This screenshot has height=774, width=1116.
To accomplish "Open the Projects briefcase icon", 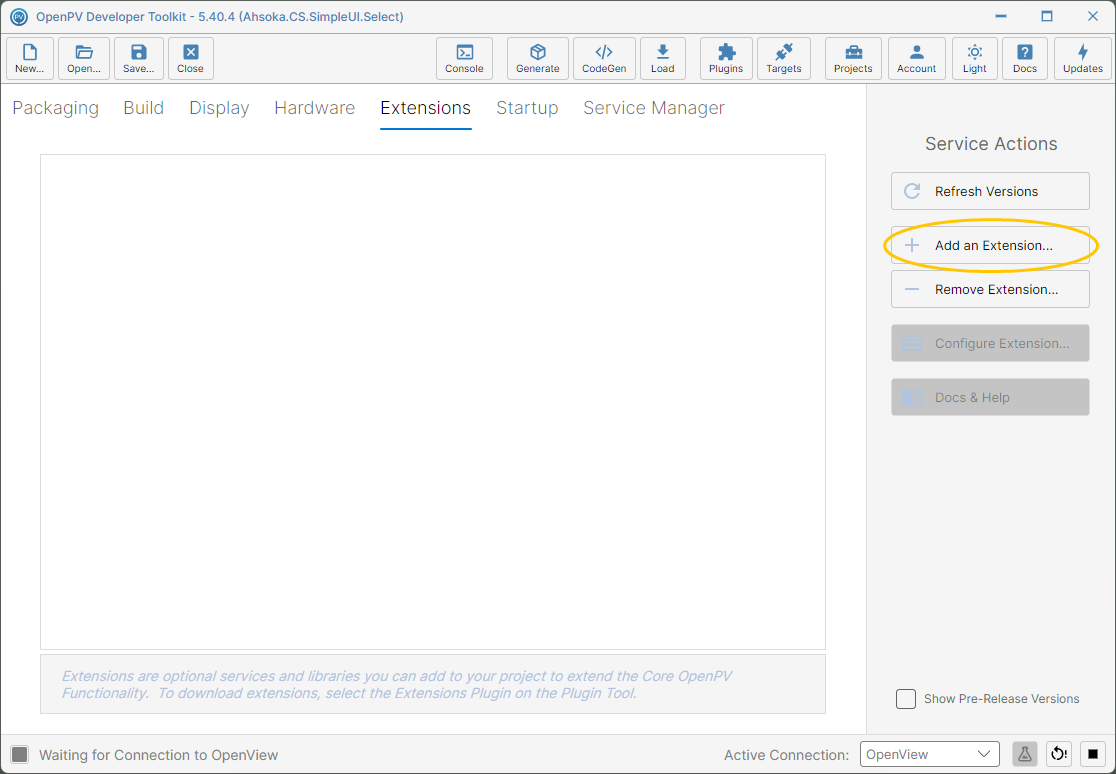I will 853,58.
